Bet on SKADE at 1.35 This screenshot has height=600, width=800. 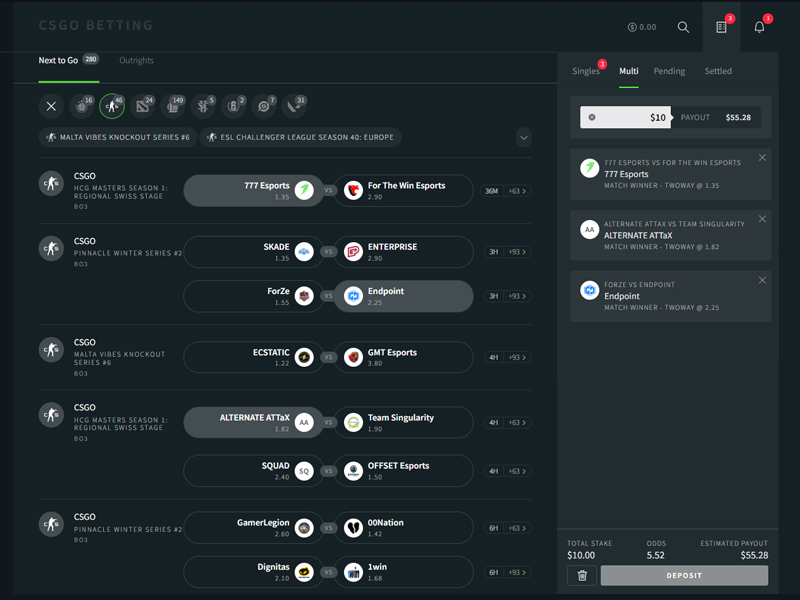click(254, 252)
